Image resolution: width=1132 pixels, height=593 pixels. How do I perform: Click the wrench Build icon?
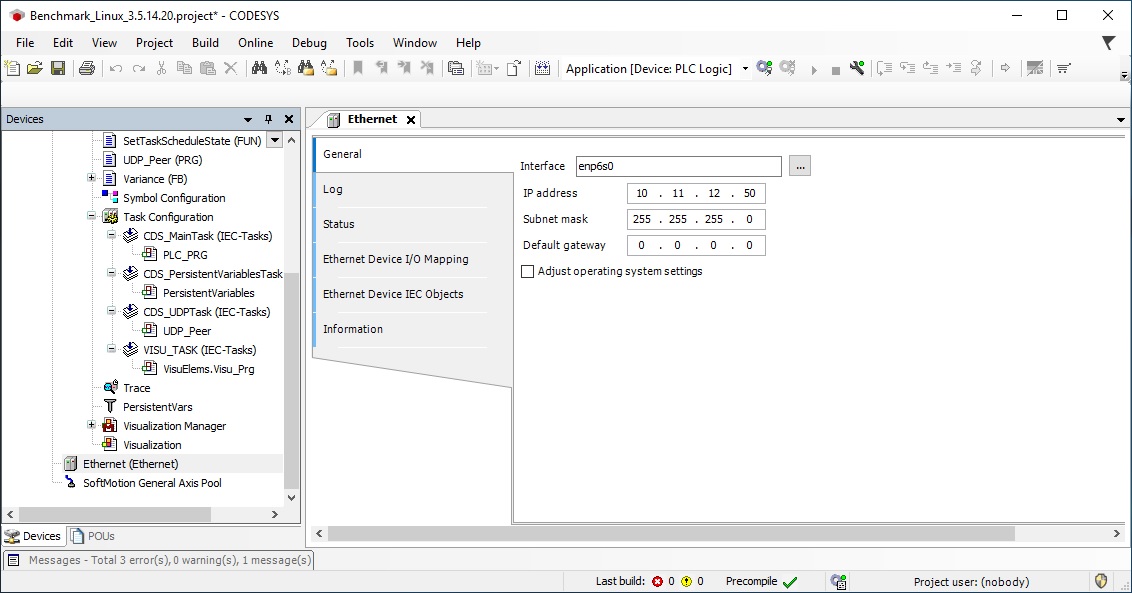coord(857,69)
